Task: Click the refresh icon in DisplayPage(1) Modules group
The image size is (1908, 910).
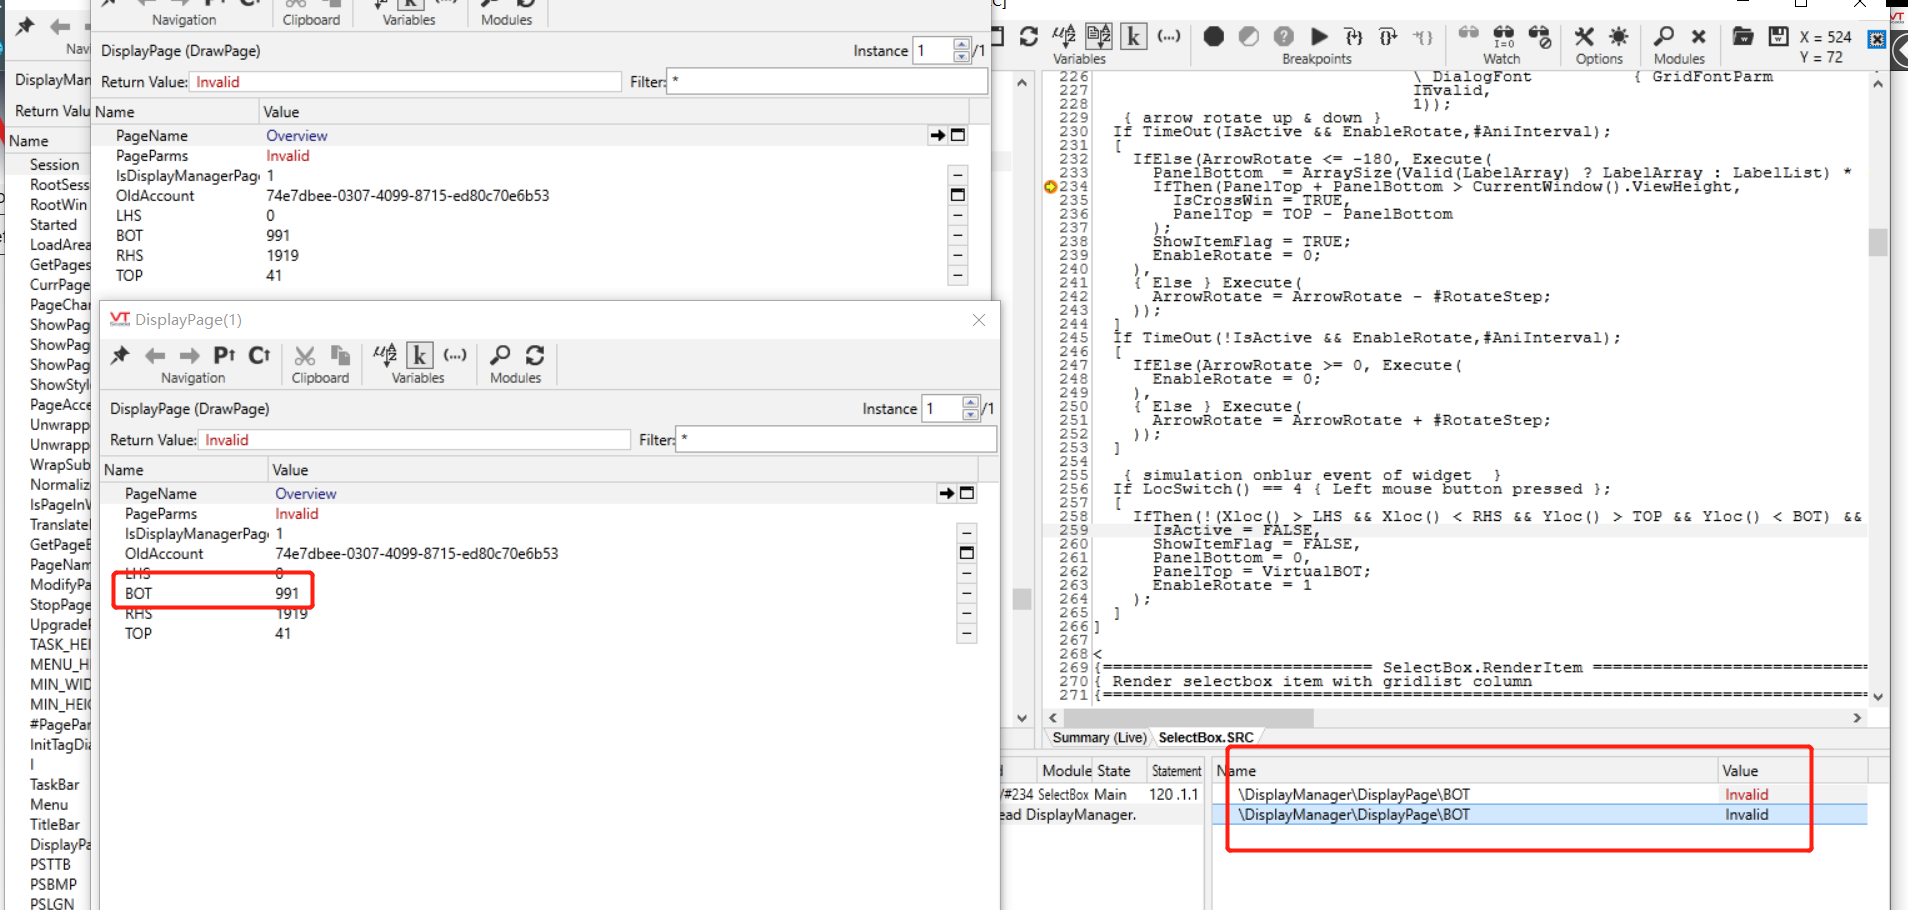Action: (x=535, y=355)
